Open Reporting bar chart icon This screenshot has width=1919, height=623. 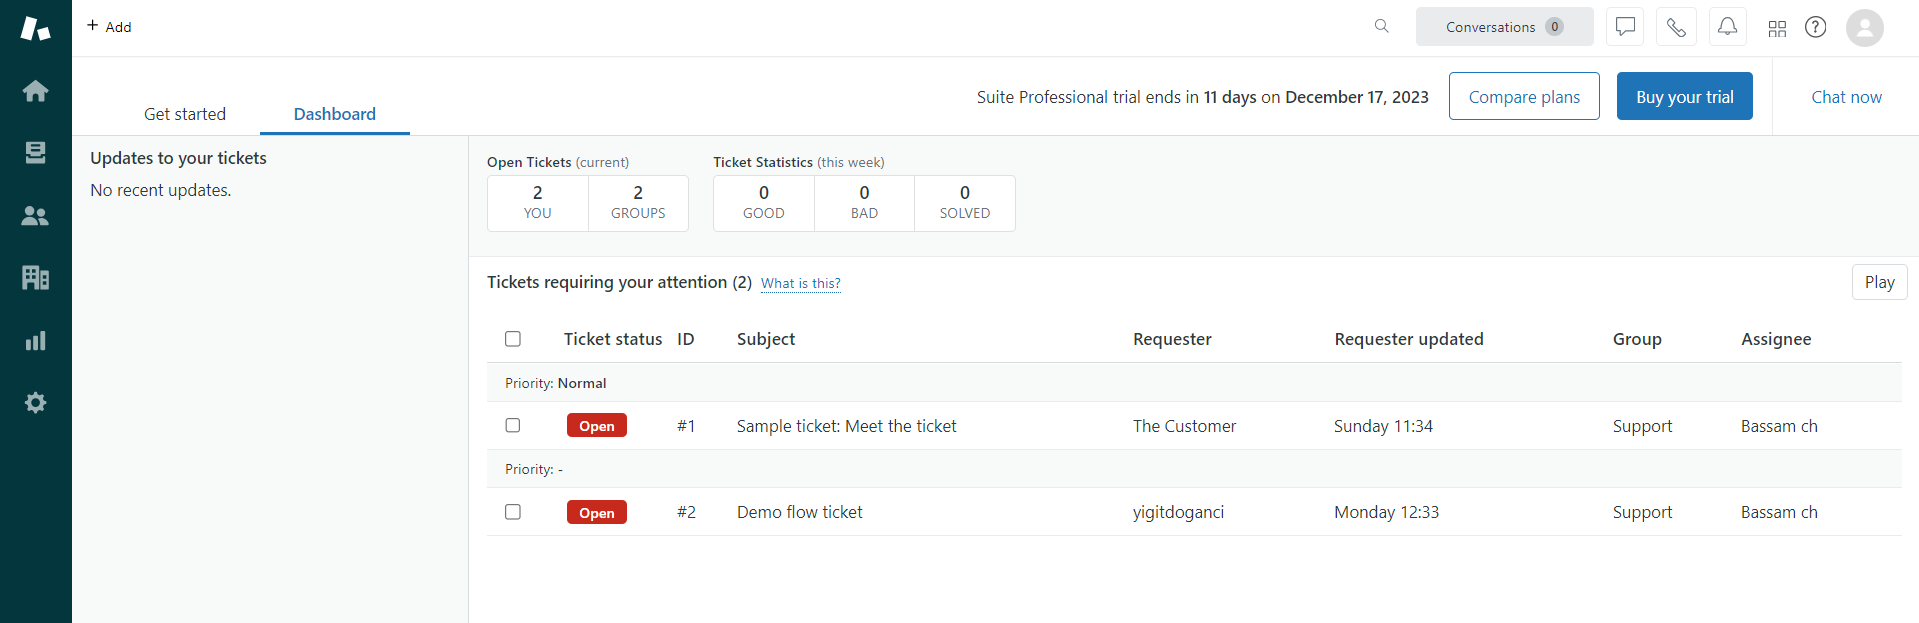coord(35,341)
